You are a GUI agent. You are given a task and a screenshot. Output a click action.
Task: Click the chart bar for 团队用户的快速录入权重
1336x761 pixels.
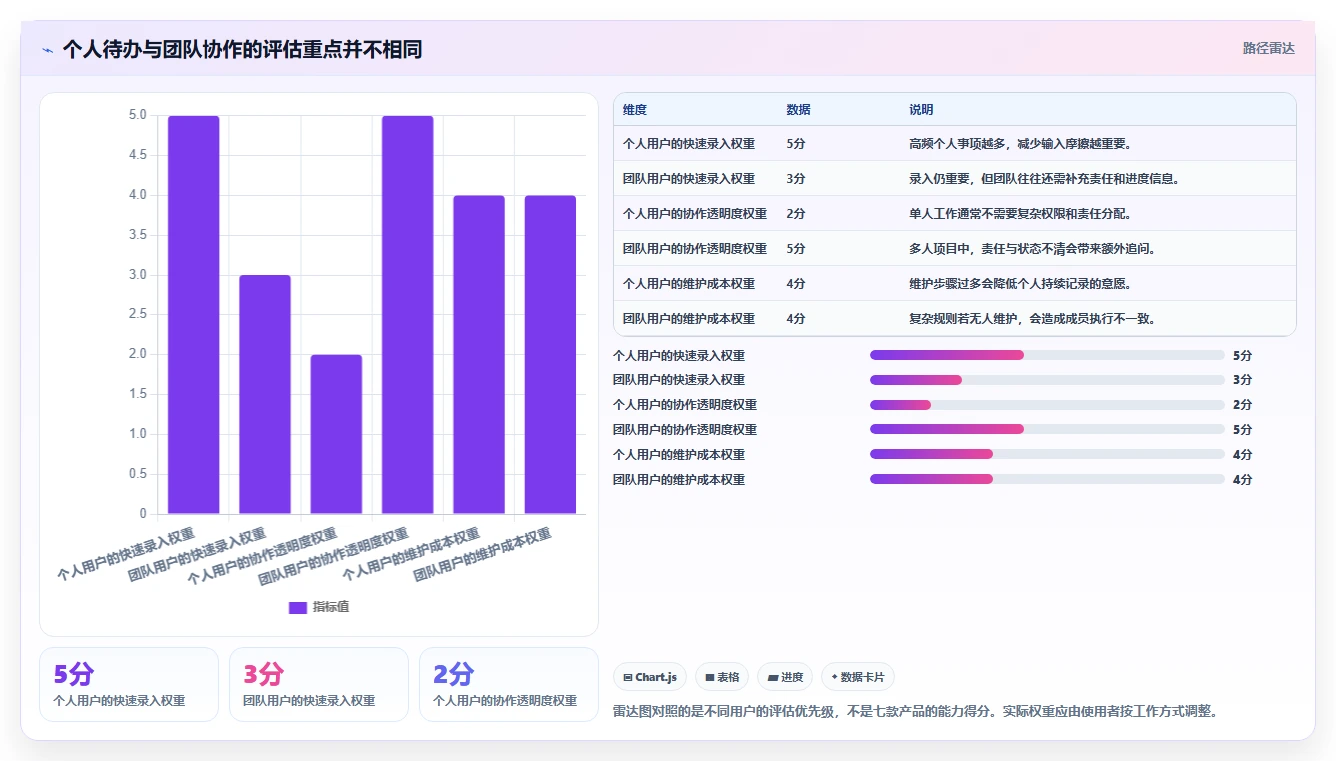click(265, 395)
